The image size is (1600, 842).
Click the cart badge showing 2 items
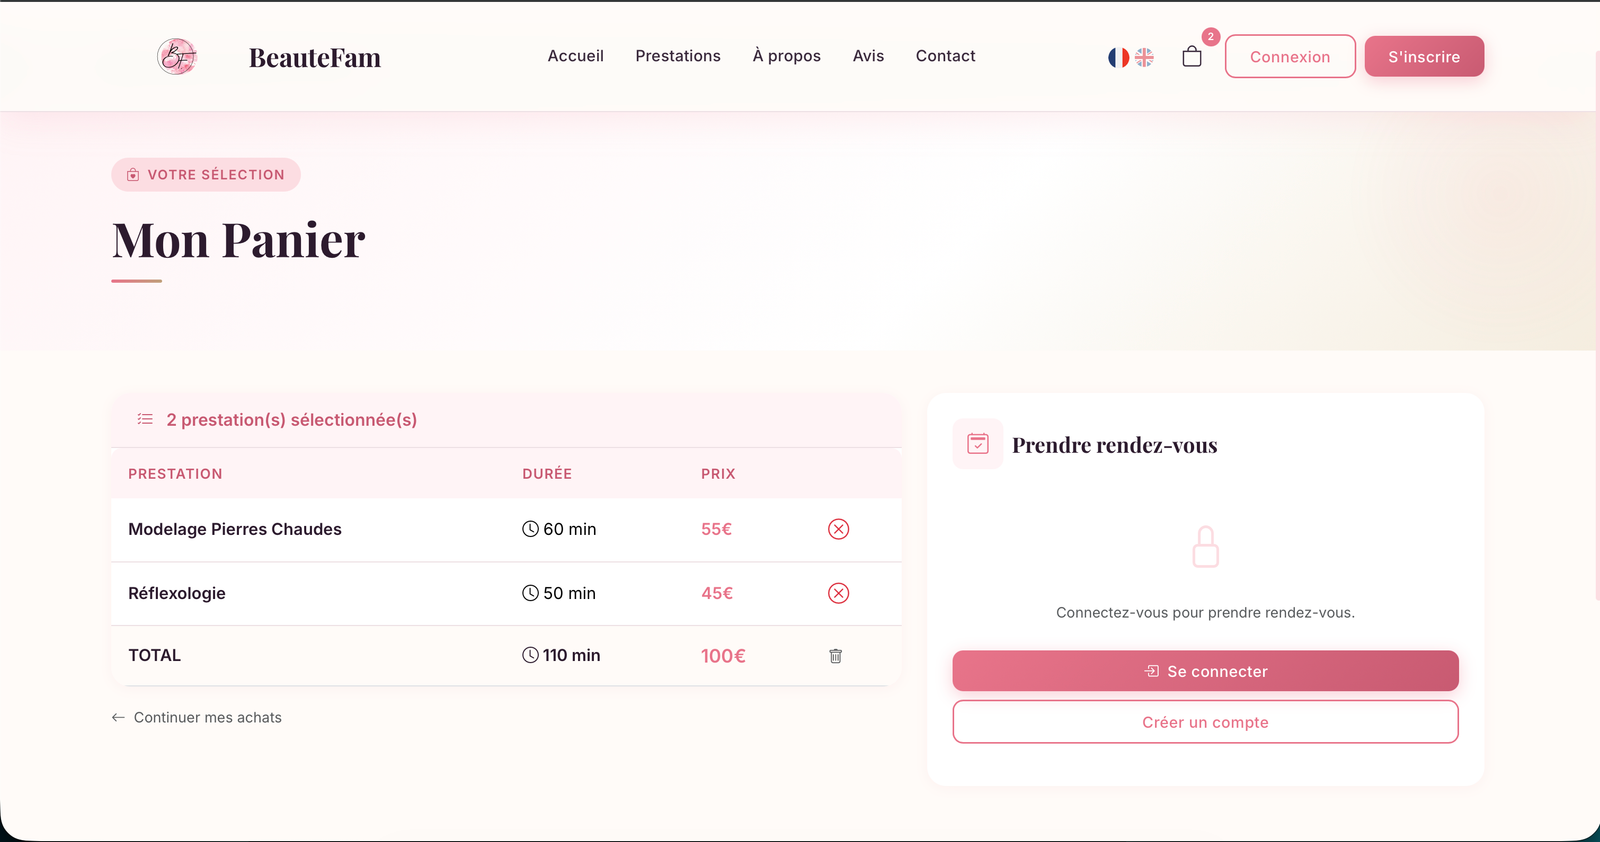[x=1210, y=37]
